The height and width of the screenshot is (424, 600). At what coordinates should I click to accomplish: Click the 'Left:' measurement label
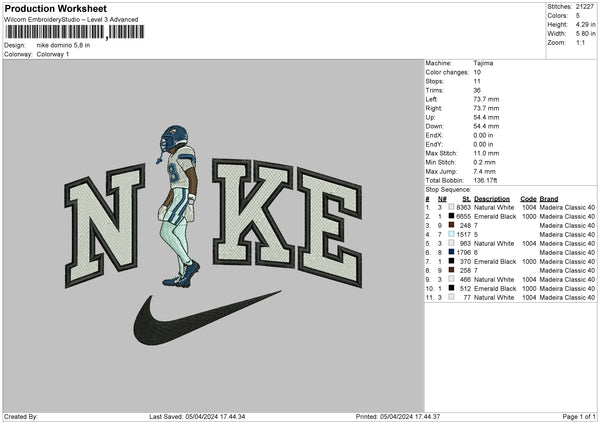(432, 99)
